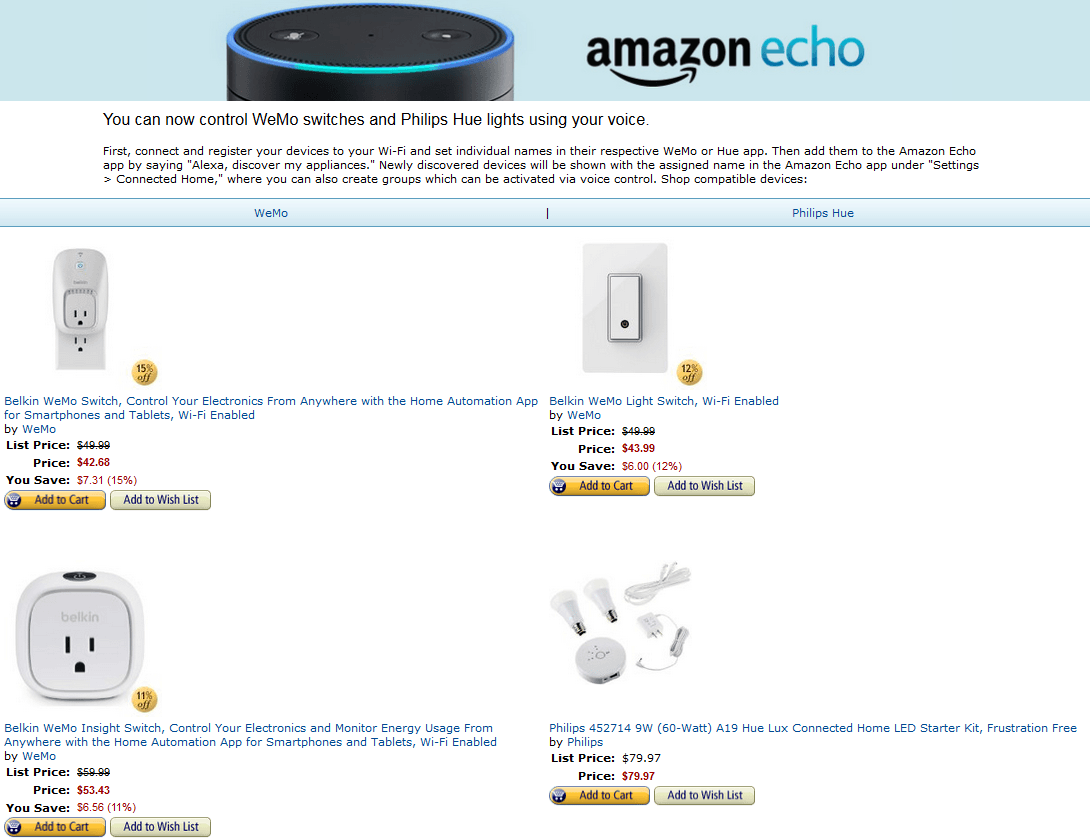Click the 11% off badge icon
The image size is (1090, 840).
pyautogui.click(x=145, y=699)
